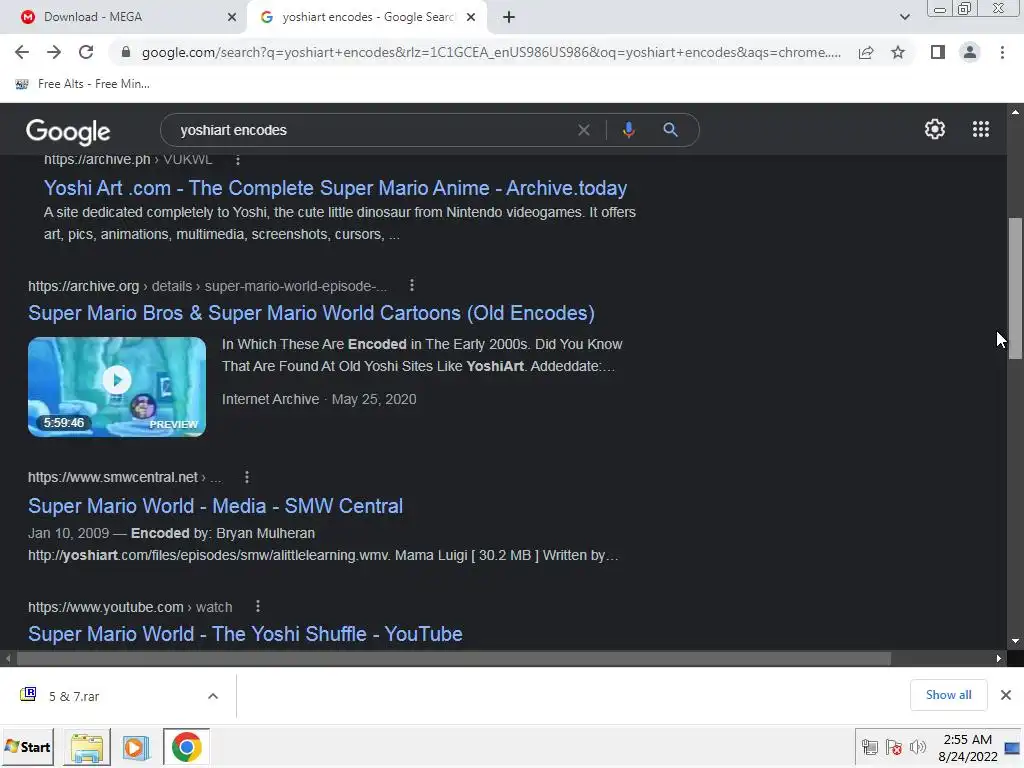Show all downloads
The height and width of the screenshot is (768, 1024).
coord(948,695)
